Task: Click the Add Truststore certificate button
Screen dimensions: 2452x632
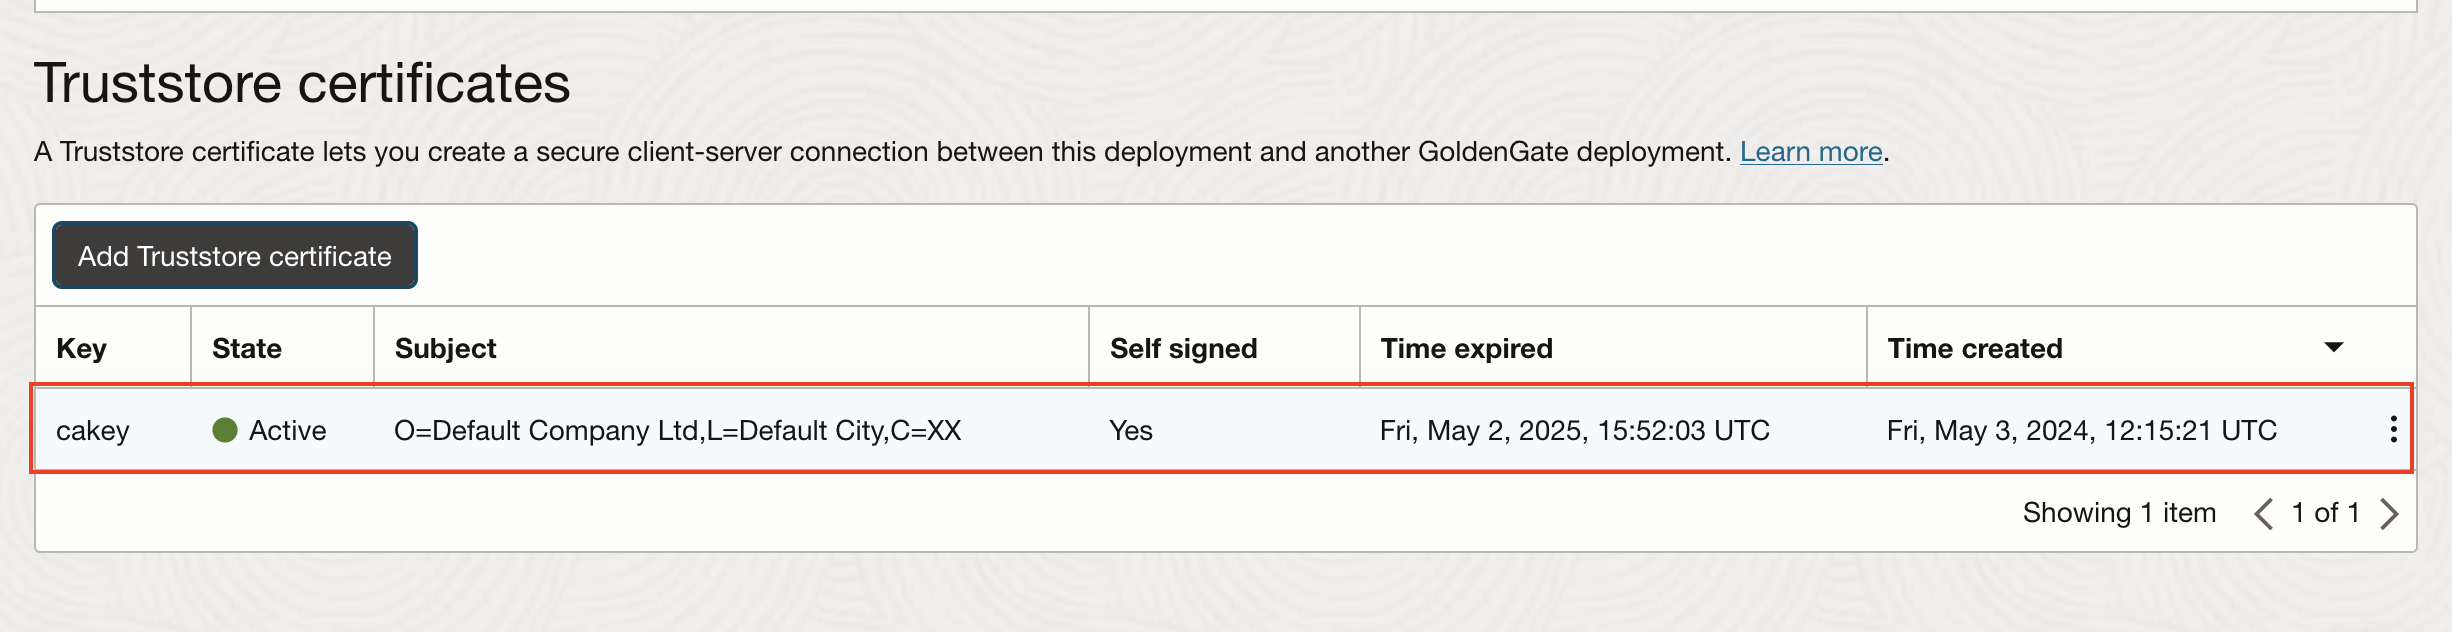Action: 235,256
